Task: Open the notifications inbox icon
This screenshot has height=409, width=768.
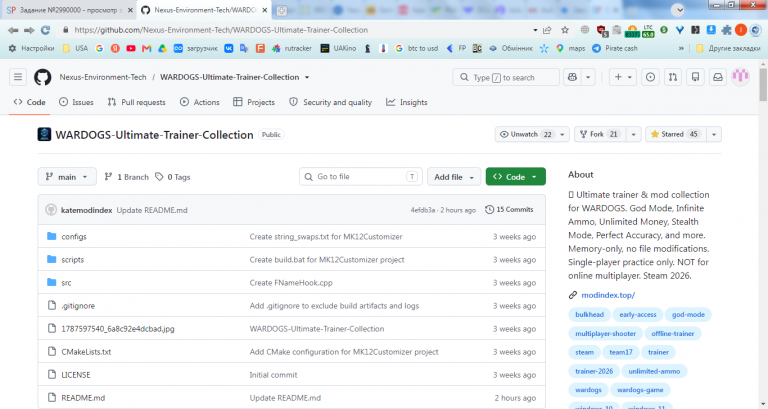Action: [718, 77]
